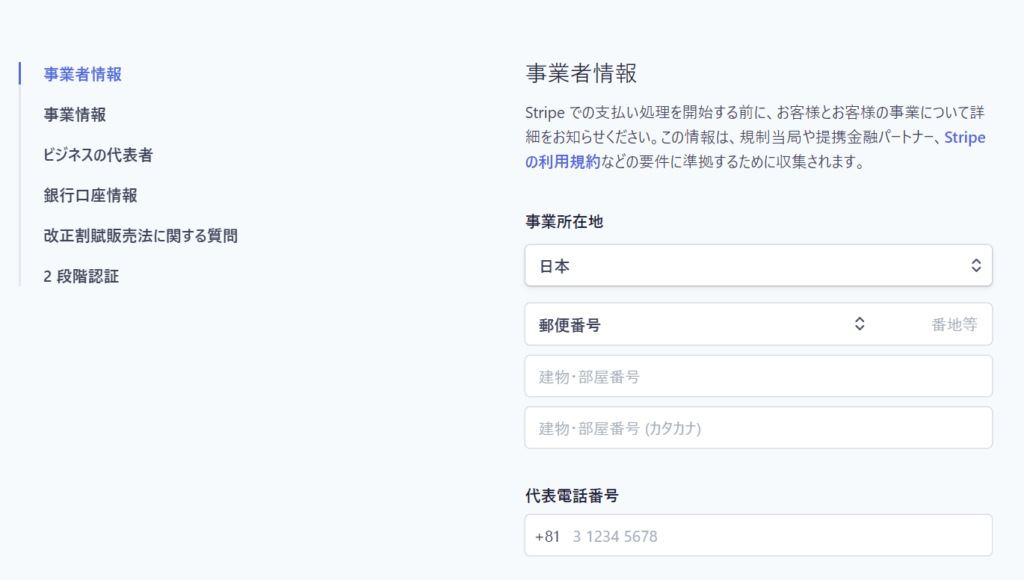Click into the 建物・部屋番号 field
The width and height of the screenshot is (1024, 580).
(758, 376)
